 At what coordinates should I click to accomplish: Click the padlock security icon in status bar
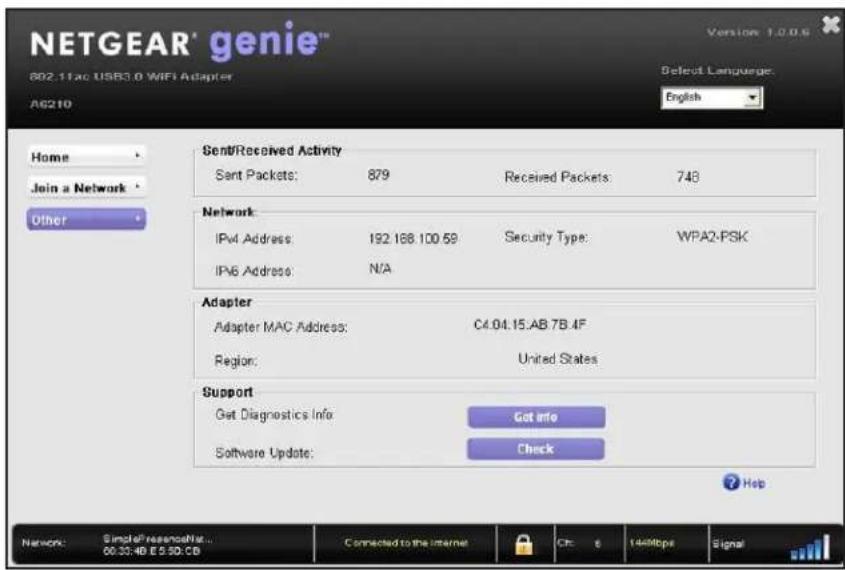coord(524,545)
